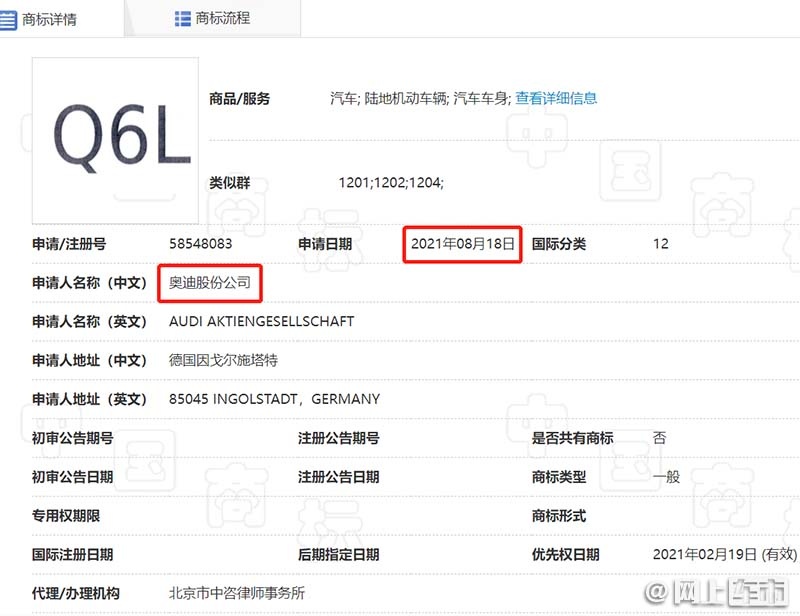Click the 商标形式 label
Image resolution: width=800 pixels, height=616 pixels.
pyautogui.click(x=559, y=515)
